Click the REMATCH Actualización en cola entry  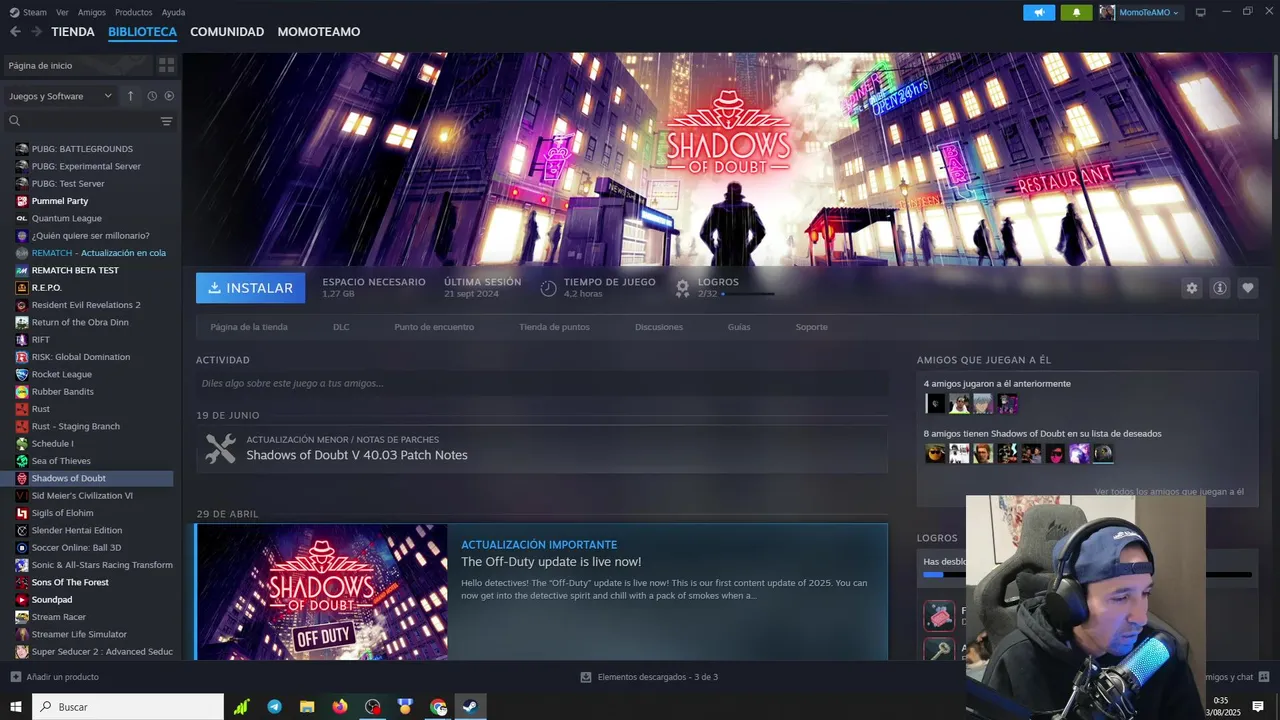click(x=99, y=253)
